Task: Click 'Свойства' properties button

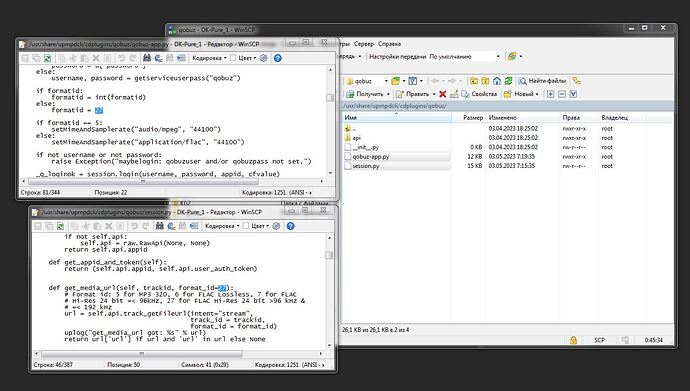Action: pos(479,94)
